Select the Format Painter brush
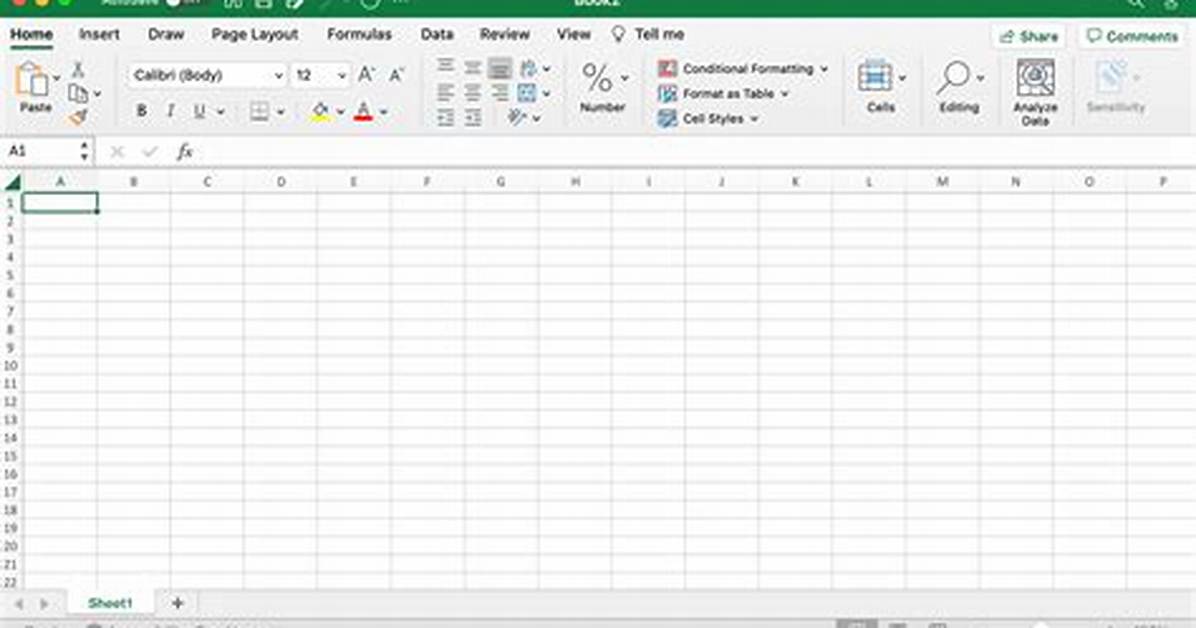The image size is (1196, 628). point(78,117)
